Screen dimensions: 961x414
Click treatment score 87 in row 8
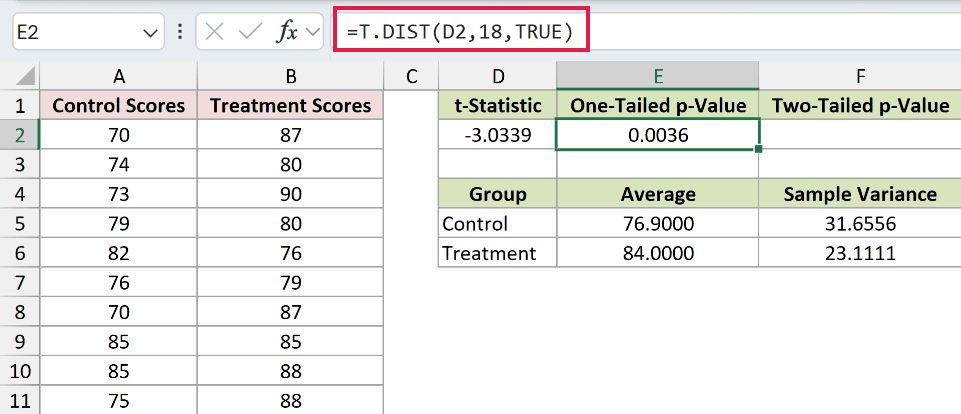coord(291,312)
